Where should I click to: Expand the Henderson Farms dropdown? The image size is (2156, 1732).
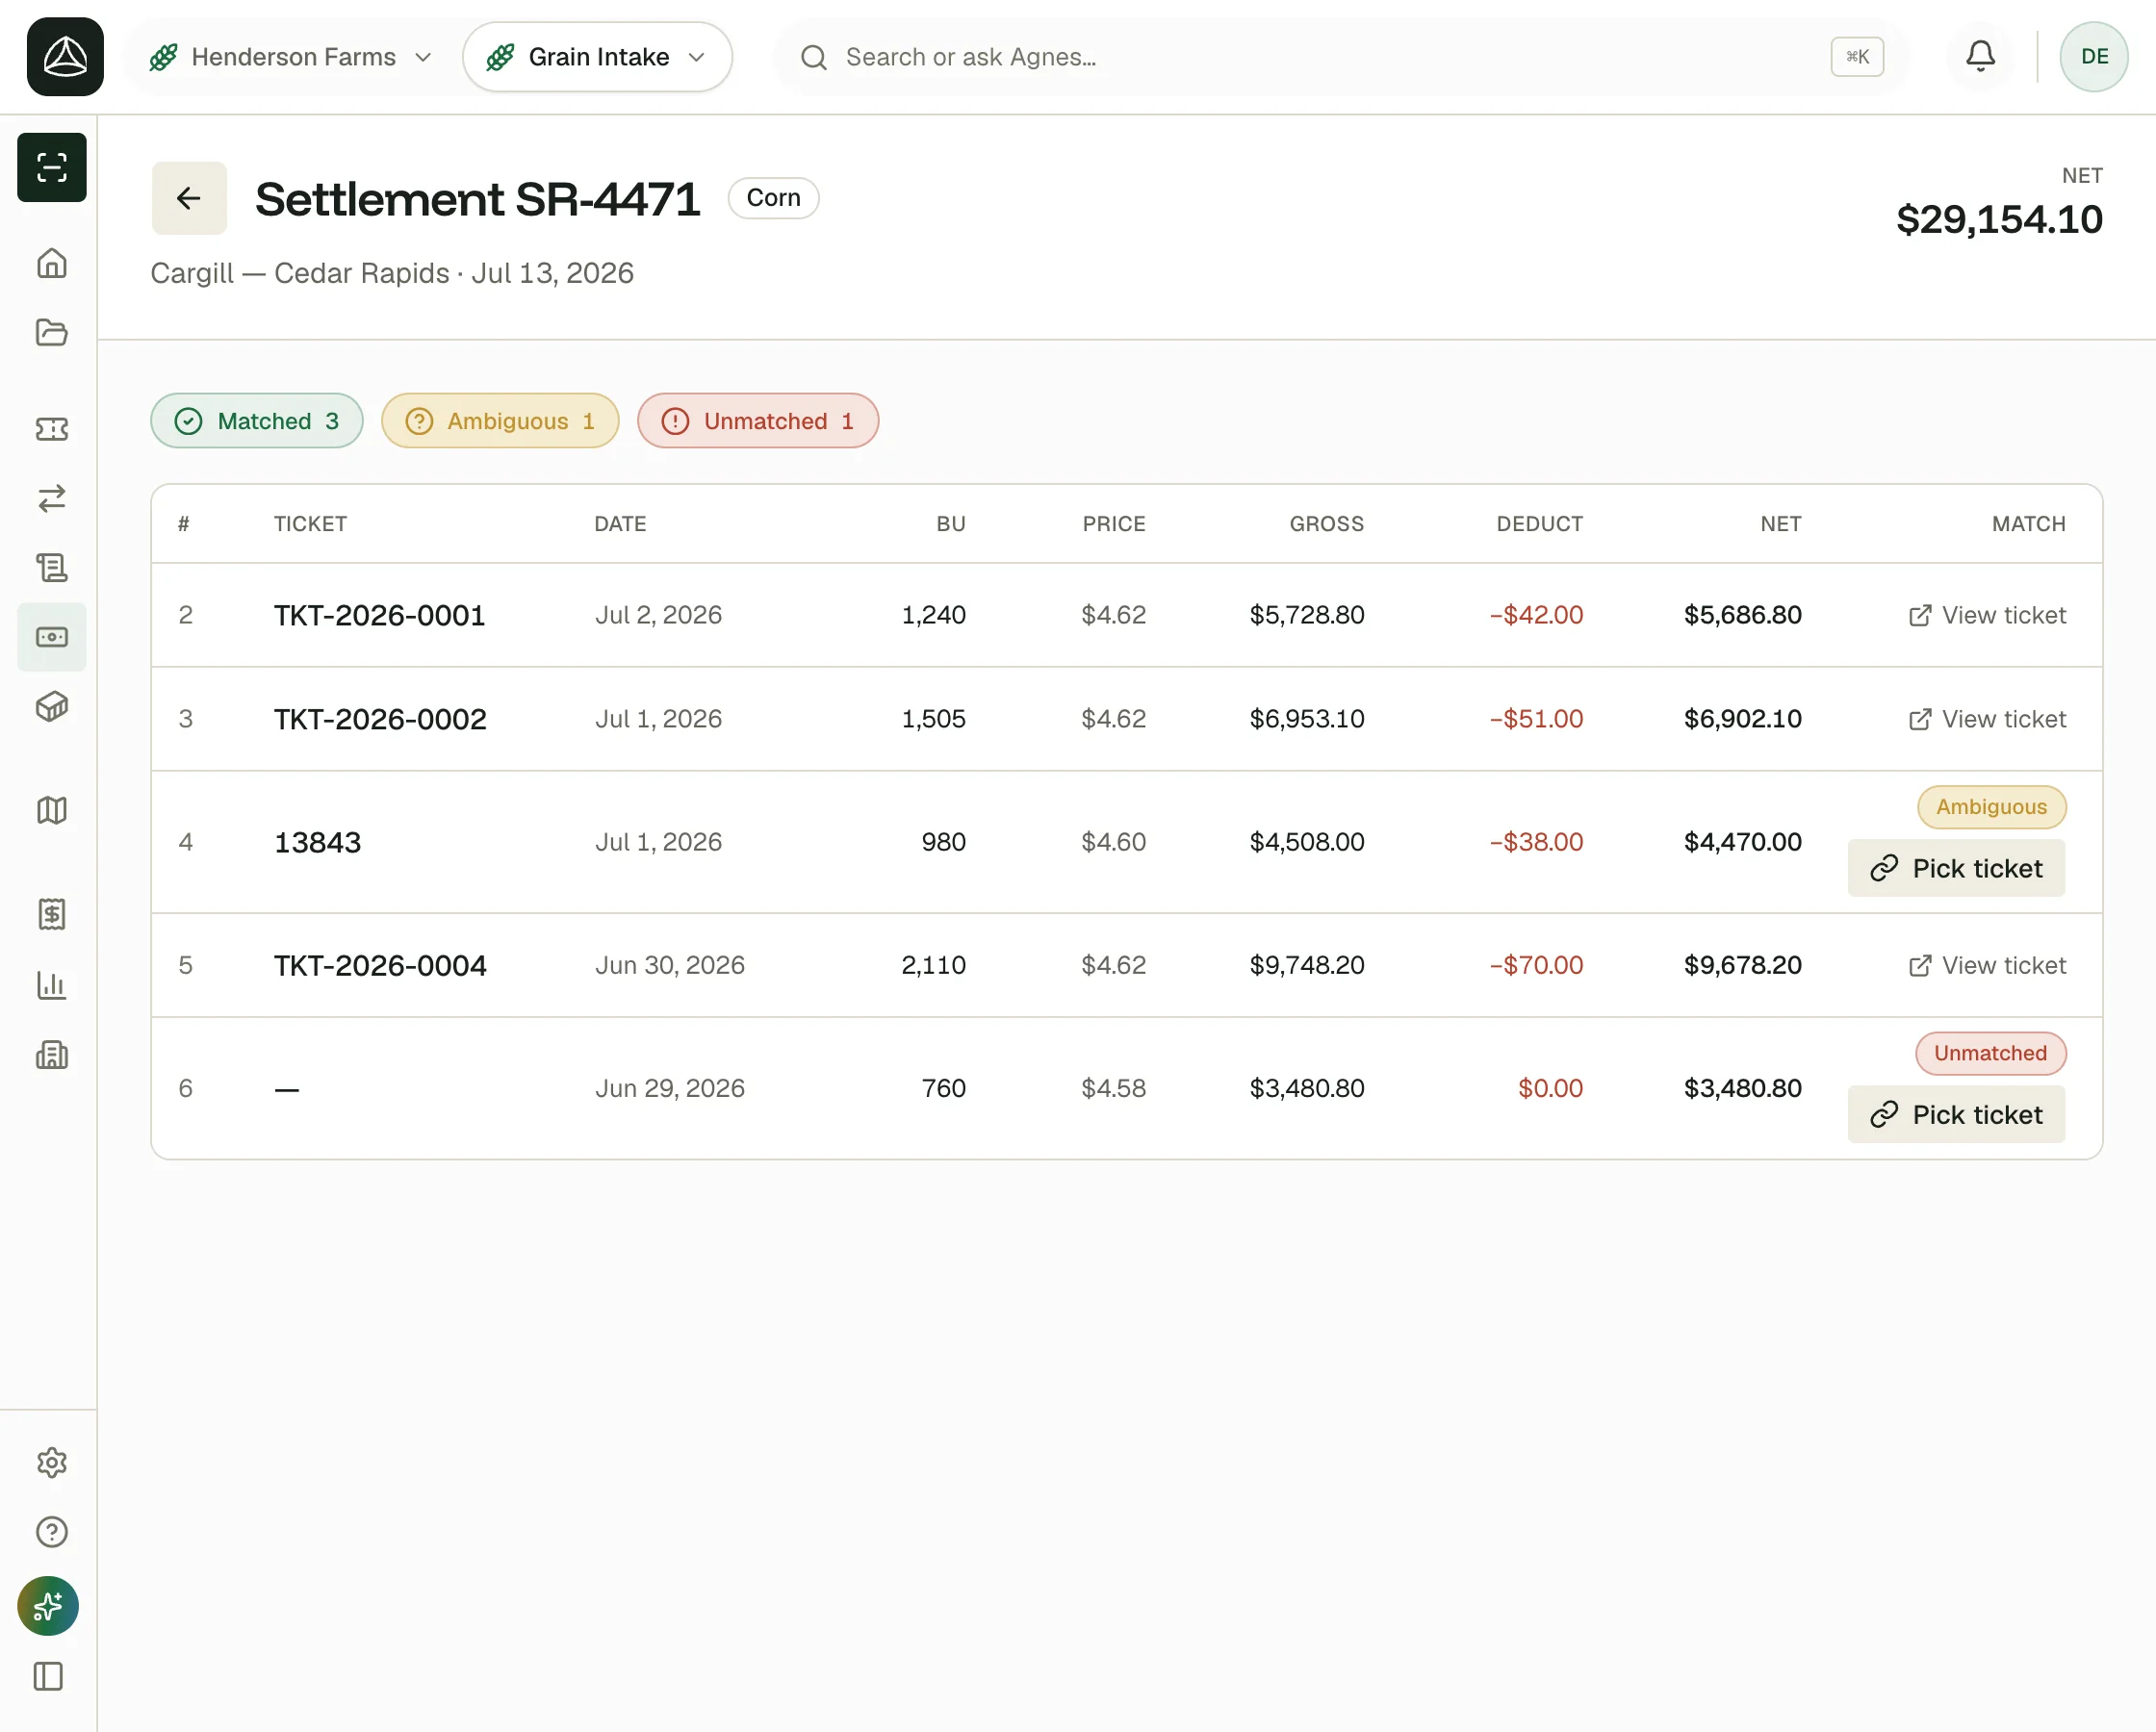290,57
